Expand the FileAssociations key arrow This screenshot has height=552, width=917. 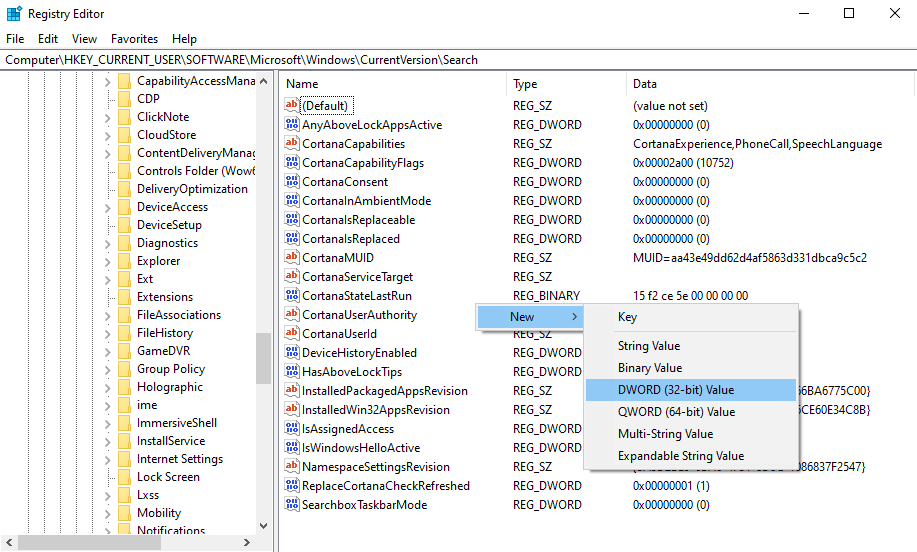(108, 316)
